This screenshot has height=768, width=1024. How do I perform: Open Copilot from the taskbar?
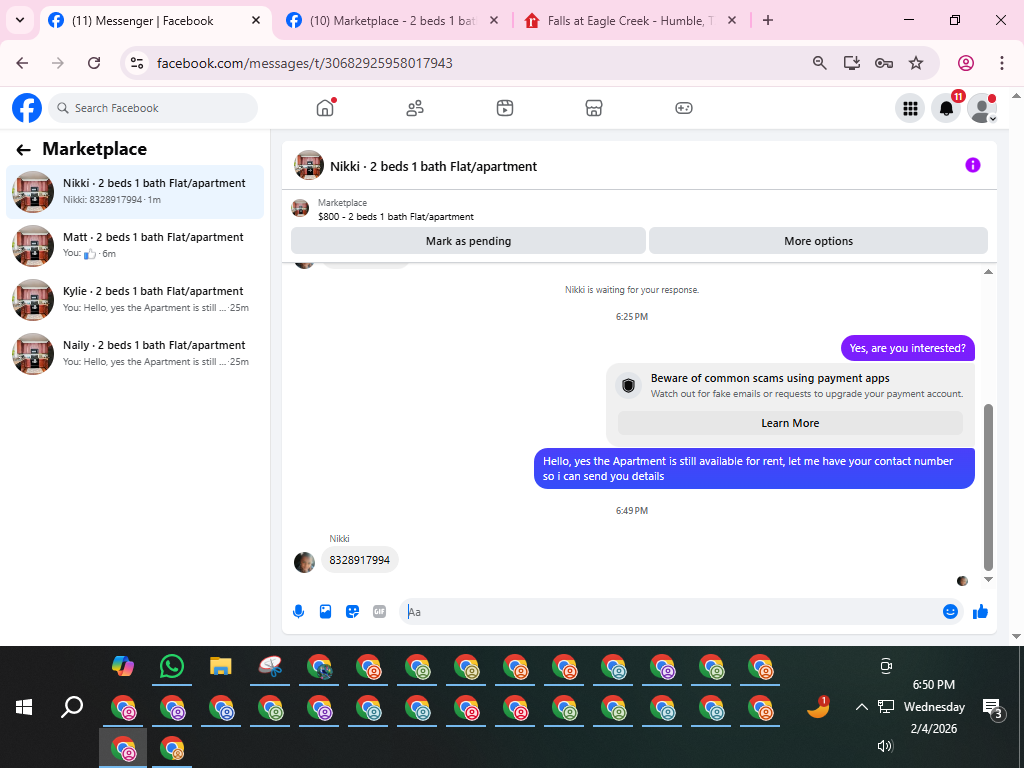point(123,667)
